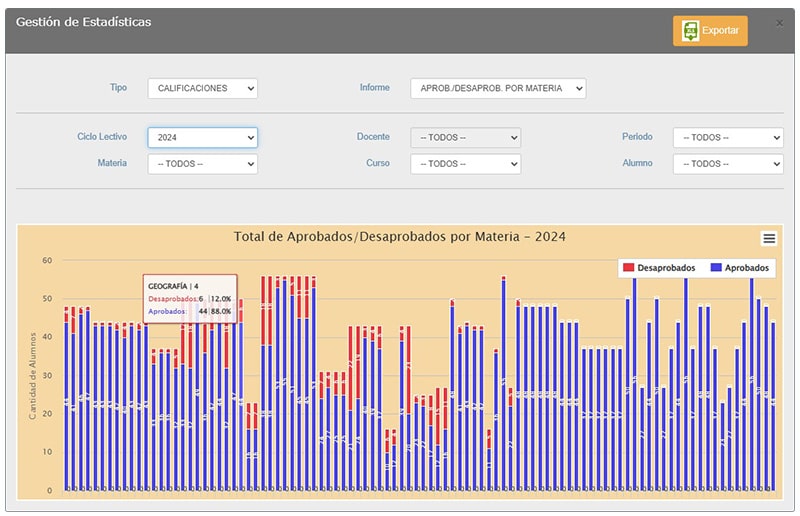Expand the Curso dropdown

pos(465,164)
